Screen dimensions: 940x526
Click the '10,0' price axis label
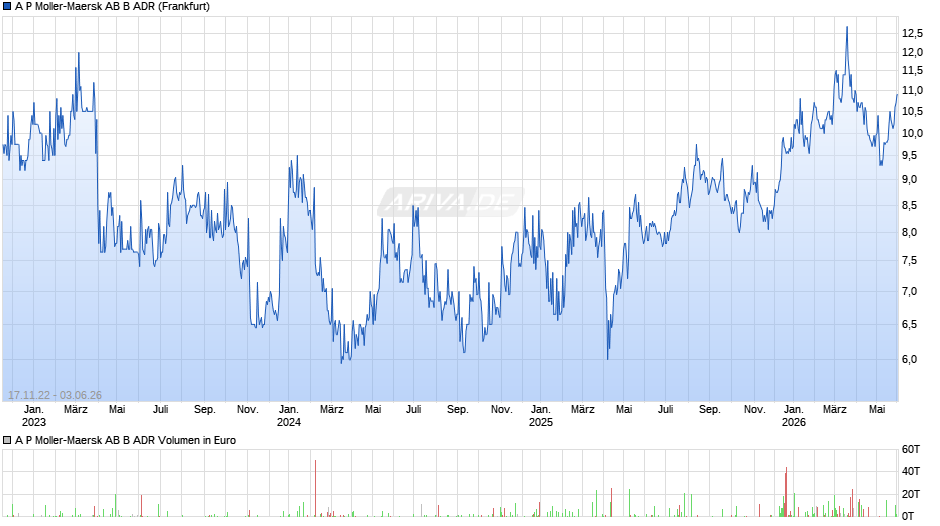click(x=912, y=133)
